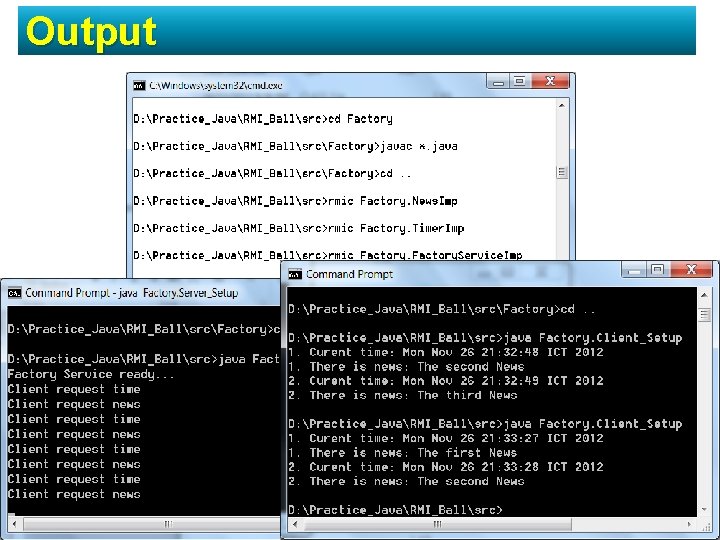720x540 pixels.
Task: Click the vertical scrollbar thumb in cmd.exe window
Action: 562,173
